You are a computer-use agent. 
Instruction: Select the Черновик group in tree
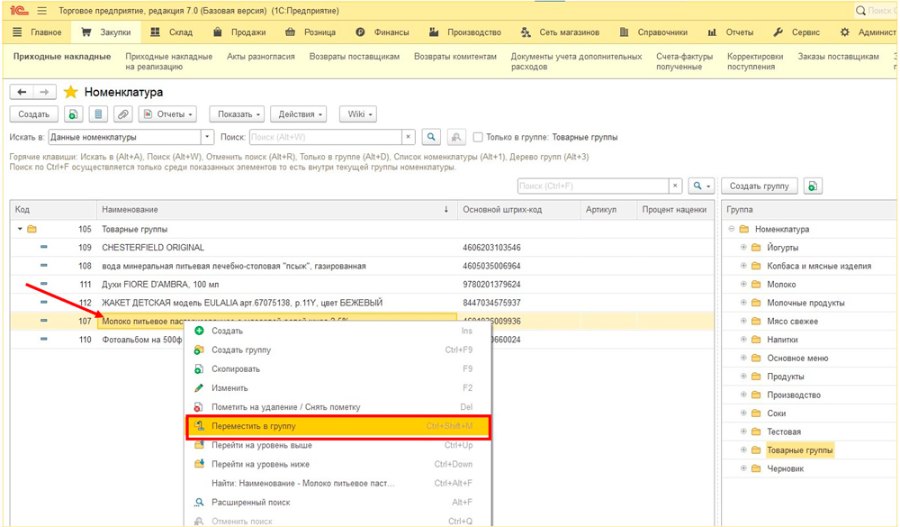pyautogui.click(x=785, y=468)
